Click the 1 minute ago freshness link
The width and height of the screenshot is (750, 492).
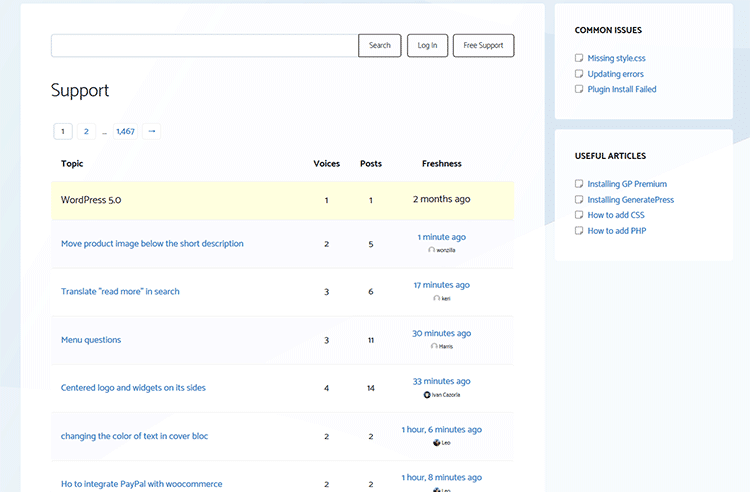pyautogui.click(x=441, y=237)
